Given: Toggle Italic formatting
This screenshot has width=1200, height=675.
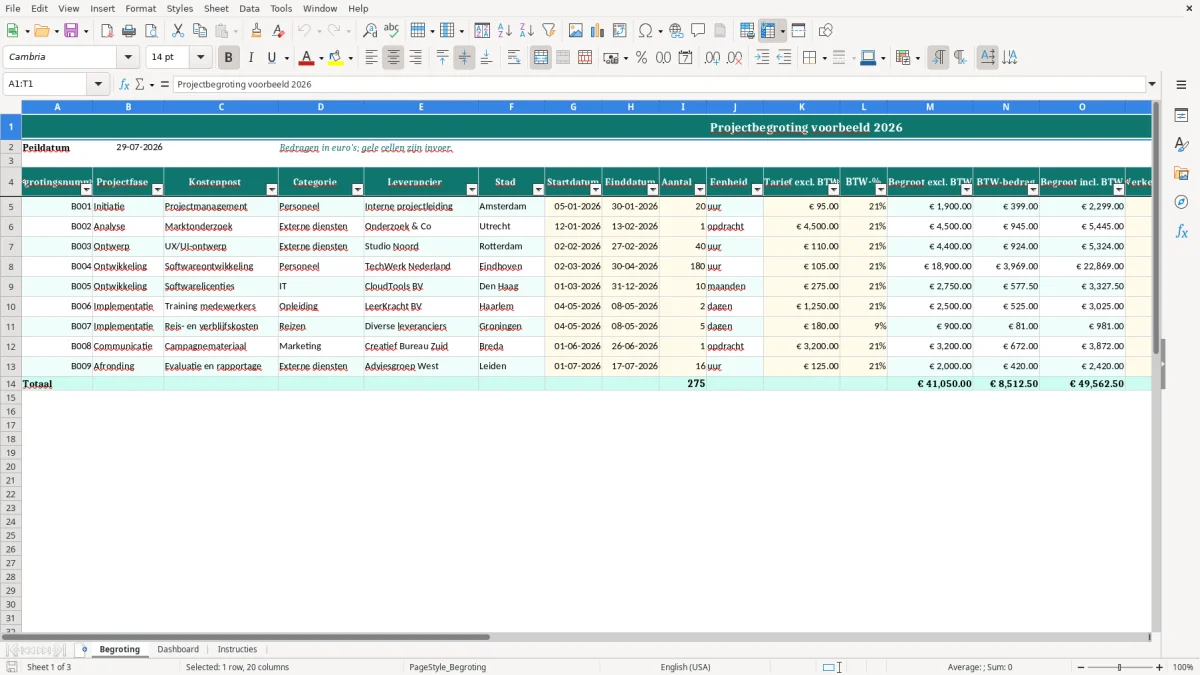Looking at the screenshot, I should pos(250,58).
